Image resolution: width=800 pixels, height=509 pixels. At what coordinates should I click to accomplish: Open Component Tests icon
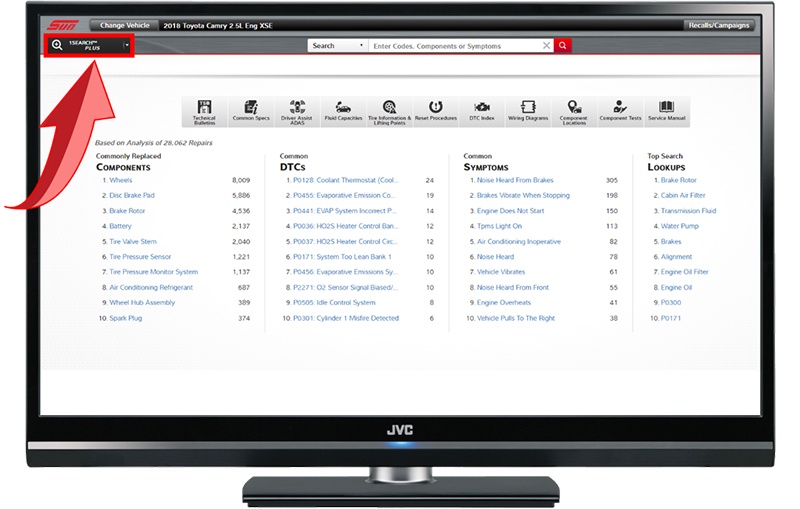point(620,112)
